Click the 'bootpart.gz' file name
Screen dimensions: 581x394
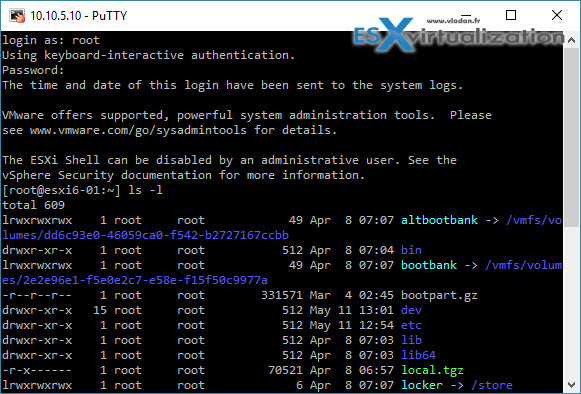(x=439, y=295)
